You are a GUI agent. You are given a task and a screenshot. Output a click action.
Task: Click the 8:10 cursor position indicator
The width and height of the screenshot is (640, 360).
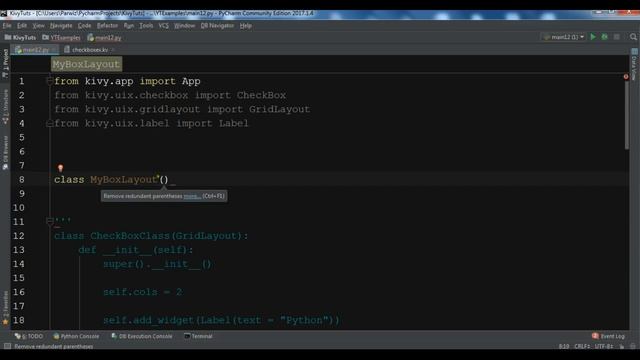tap(564, 347)
